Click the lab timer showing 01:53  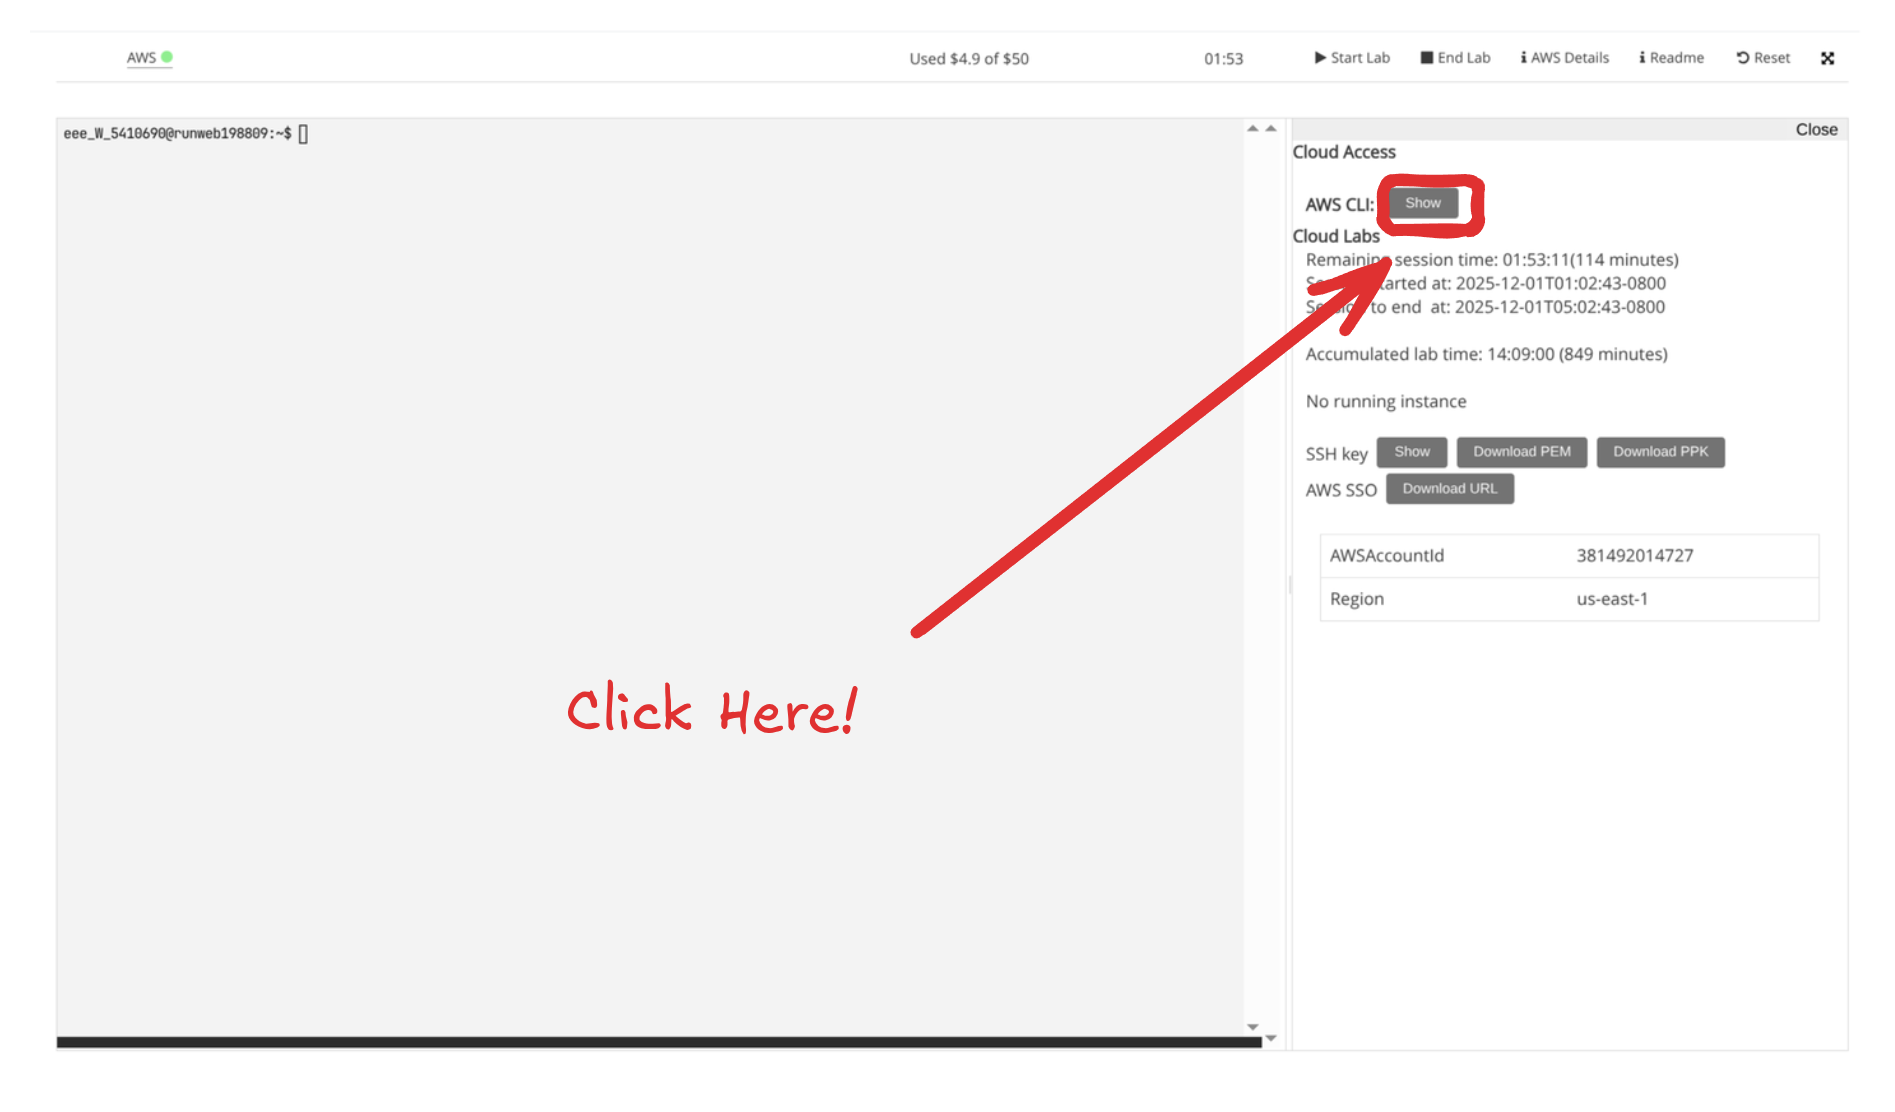1223,59
